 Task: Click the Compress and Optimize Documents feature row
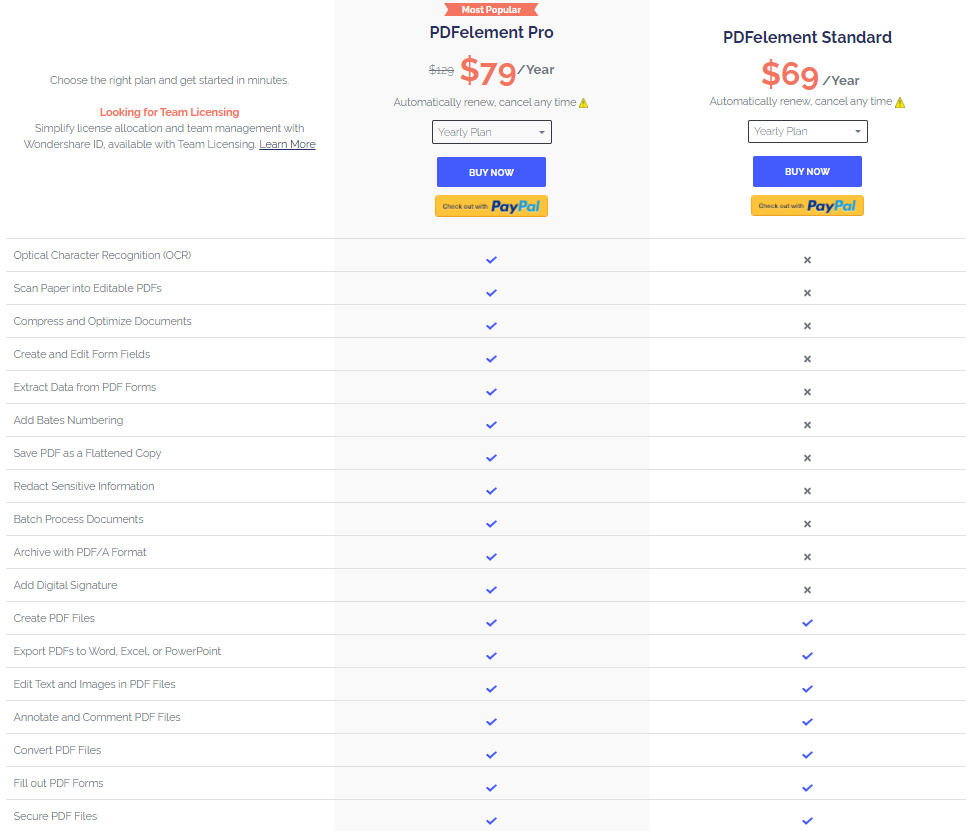point(102,321)
